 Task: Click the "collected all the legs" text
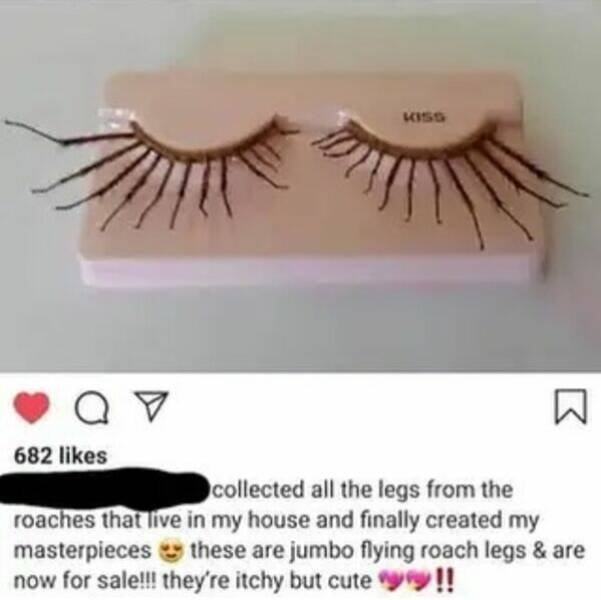point(310,490)
